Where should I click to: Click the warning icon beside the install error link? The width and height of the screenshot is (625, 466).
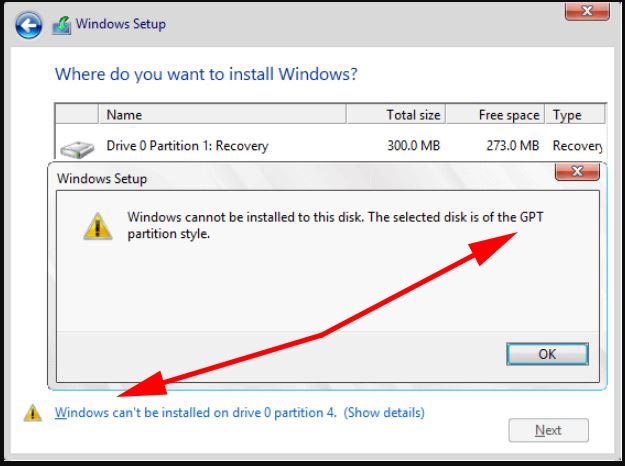point(33,412)
